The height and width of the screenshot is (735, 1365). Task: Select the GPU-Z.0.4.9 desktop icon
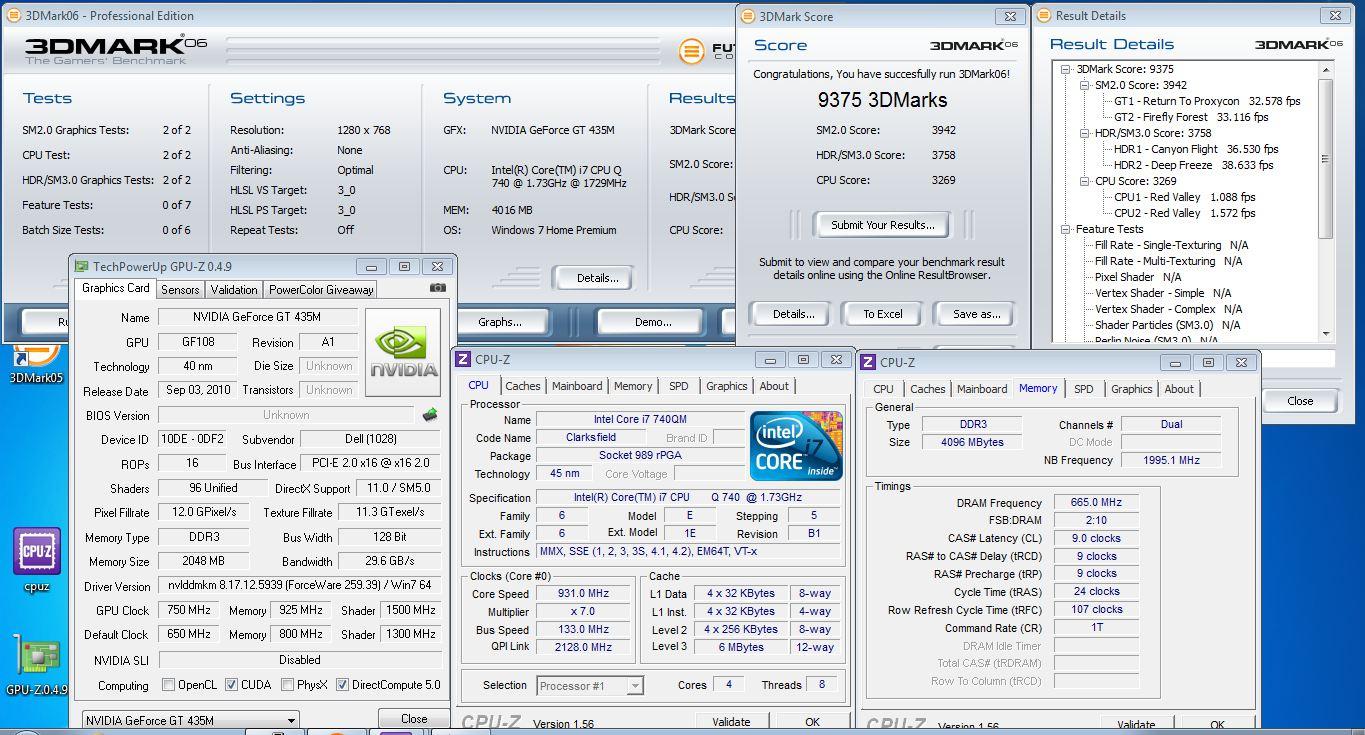[37, 664]
